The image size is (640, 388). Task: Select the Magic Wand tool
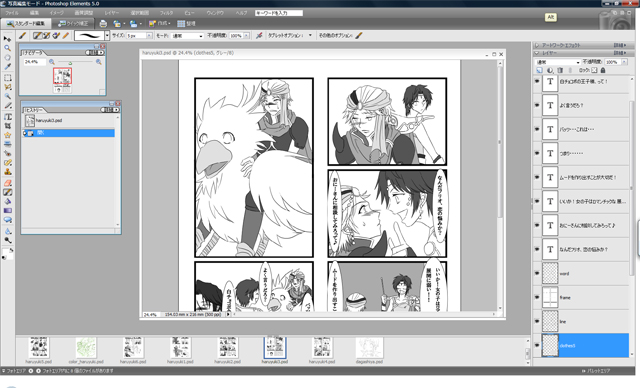7,96
